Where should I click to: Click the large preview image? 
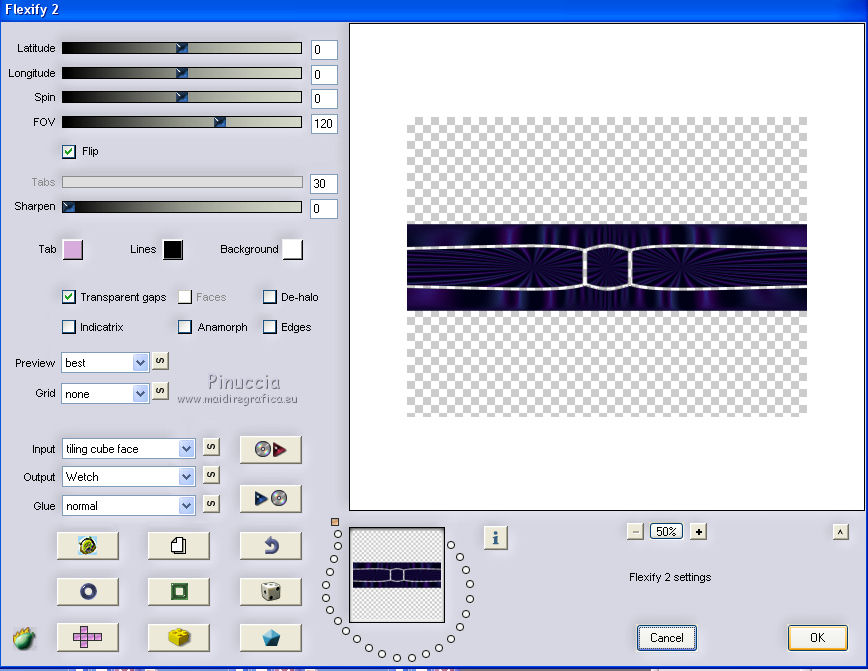(607, 267)
